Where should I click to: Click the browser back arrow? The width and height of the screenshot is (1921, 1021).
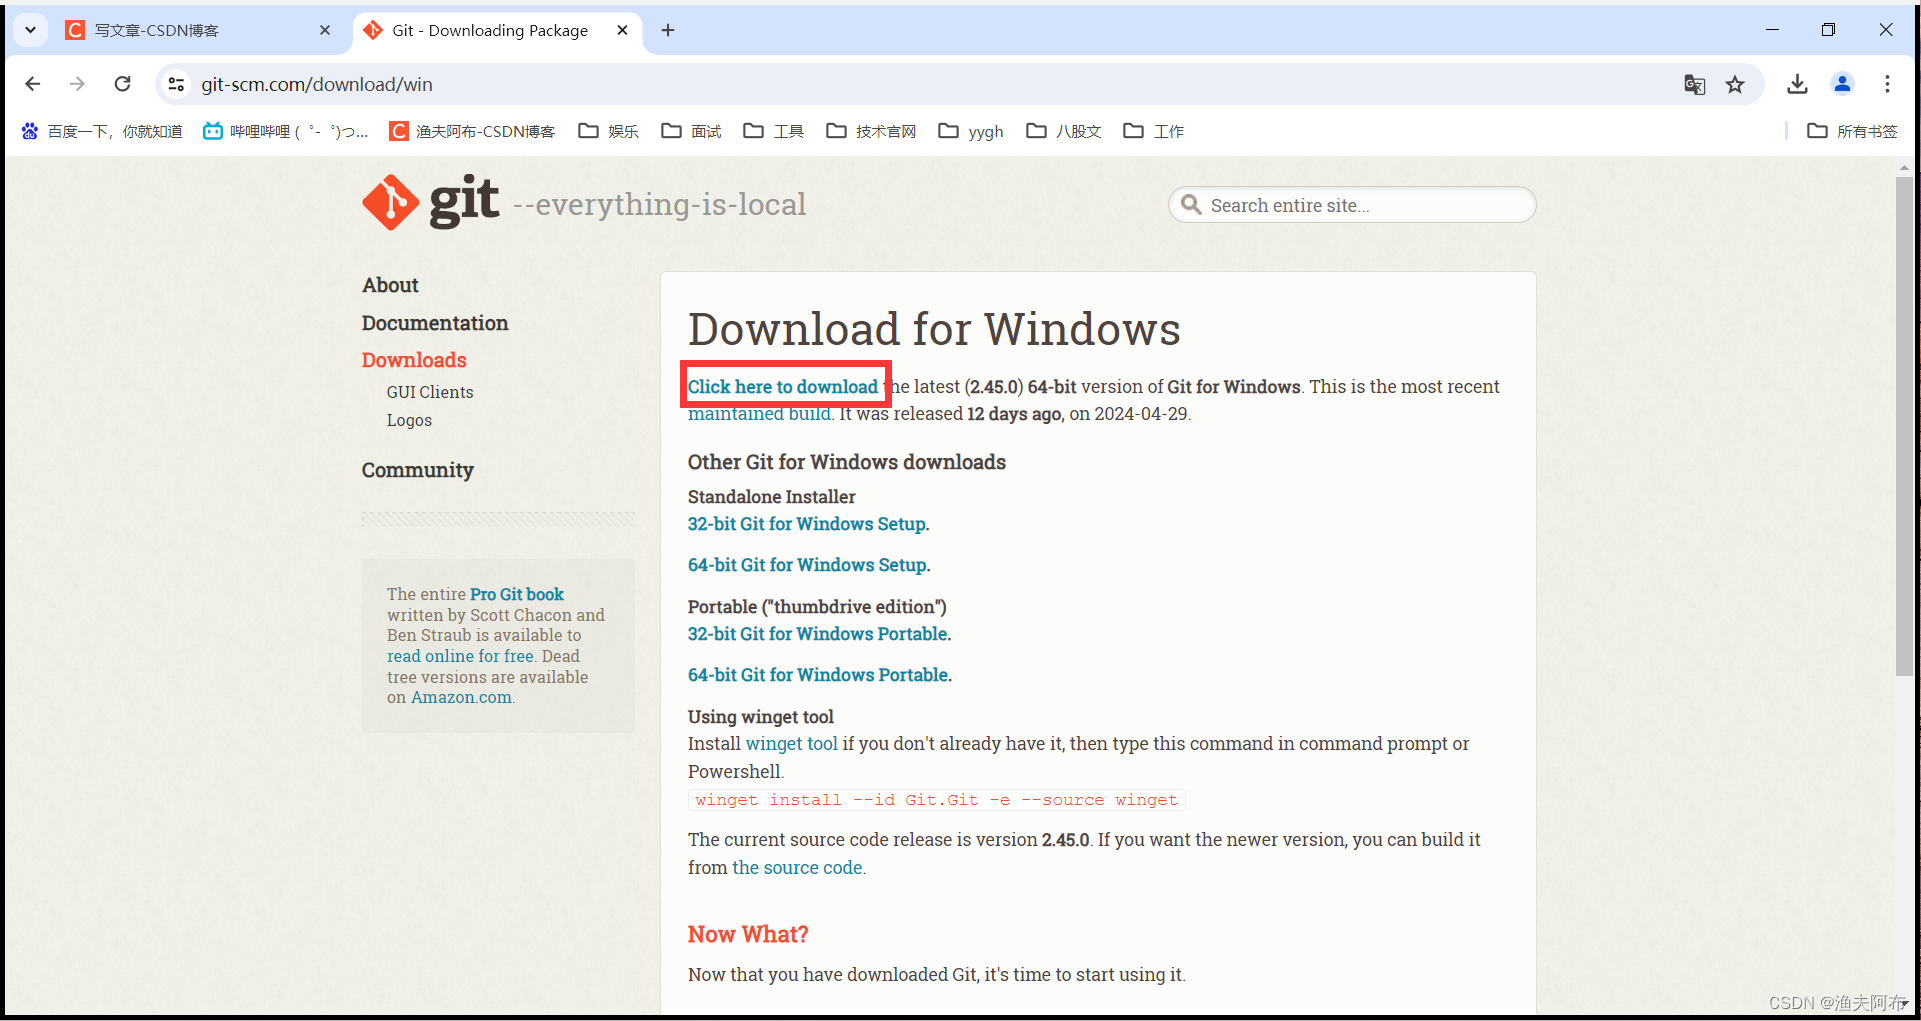[x=33, y=84]
